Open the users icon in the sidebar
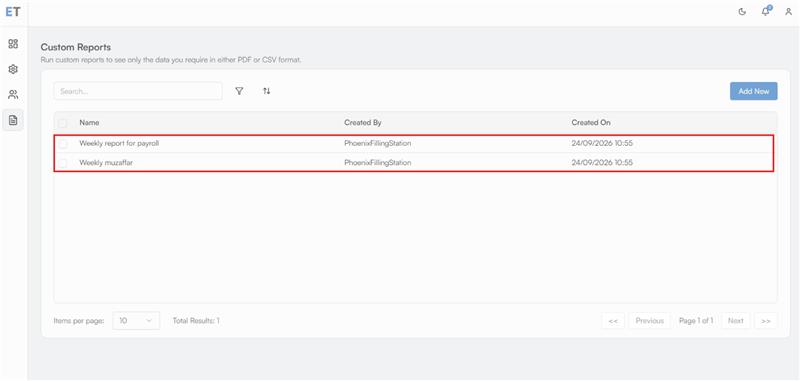The height and width of the screenshot is (381, 800). click(13, 94)
